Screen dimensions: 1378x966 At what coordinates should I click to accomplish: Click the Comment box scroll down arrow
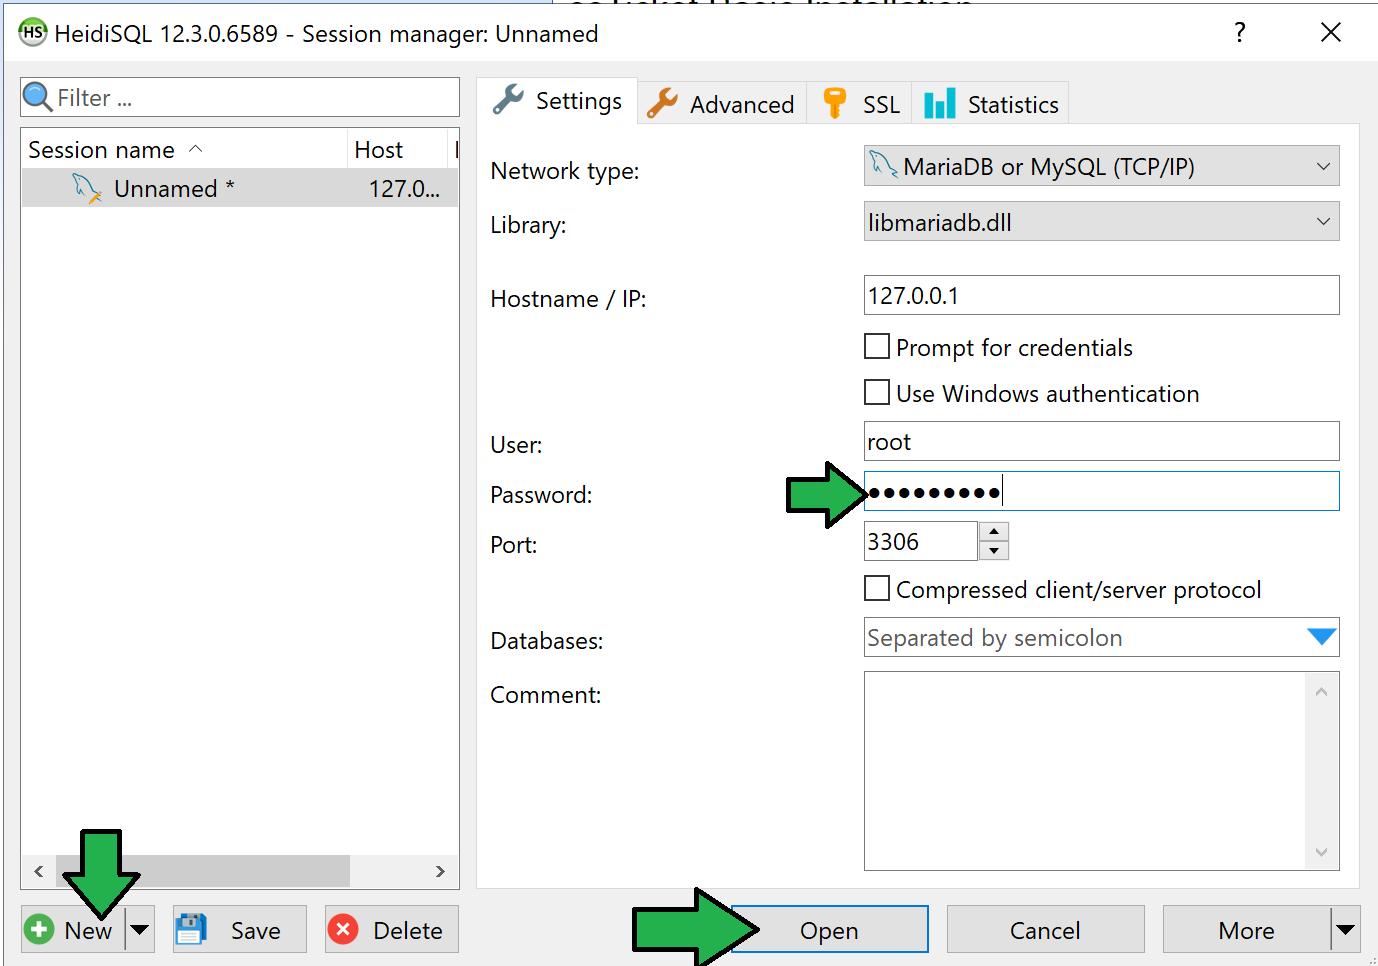[1321, 852]
